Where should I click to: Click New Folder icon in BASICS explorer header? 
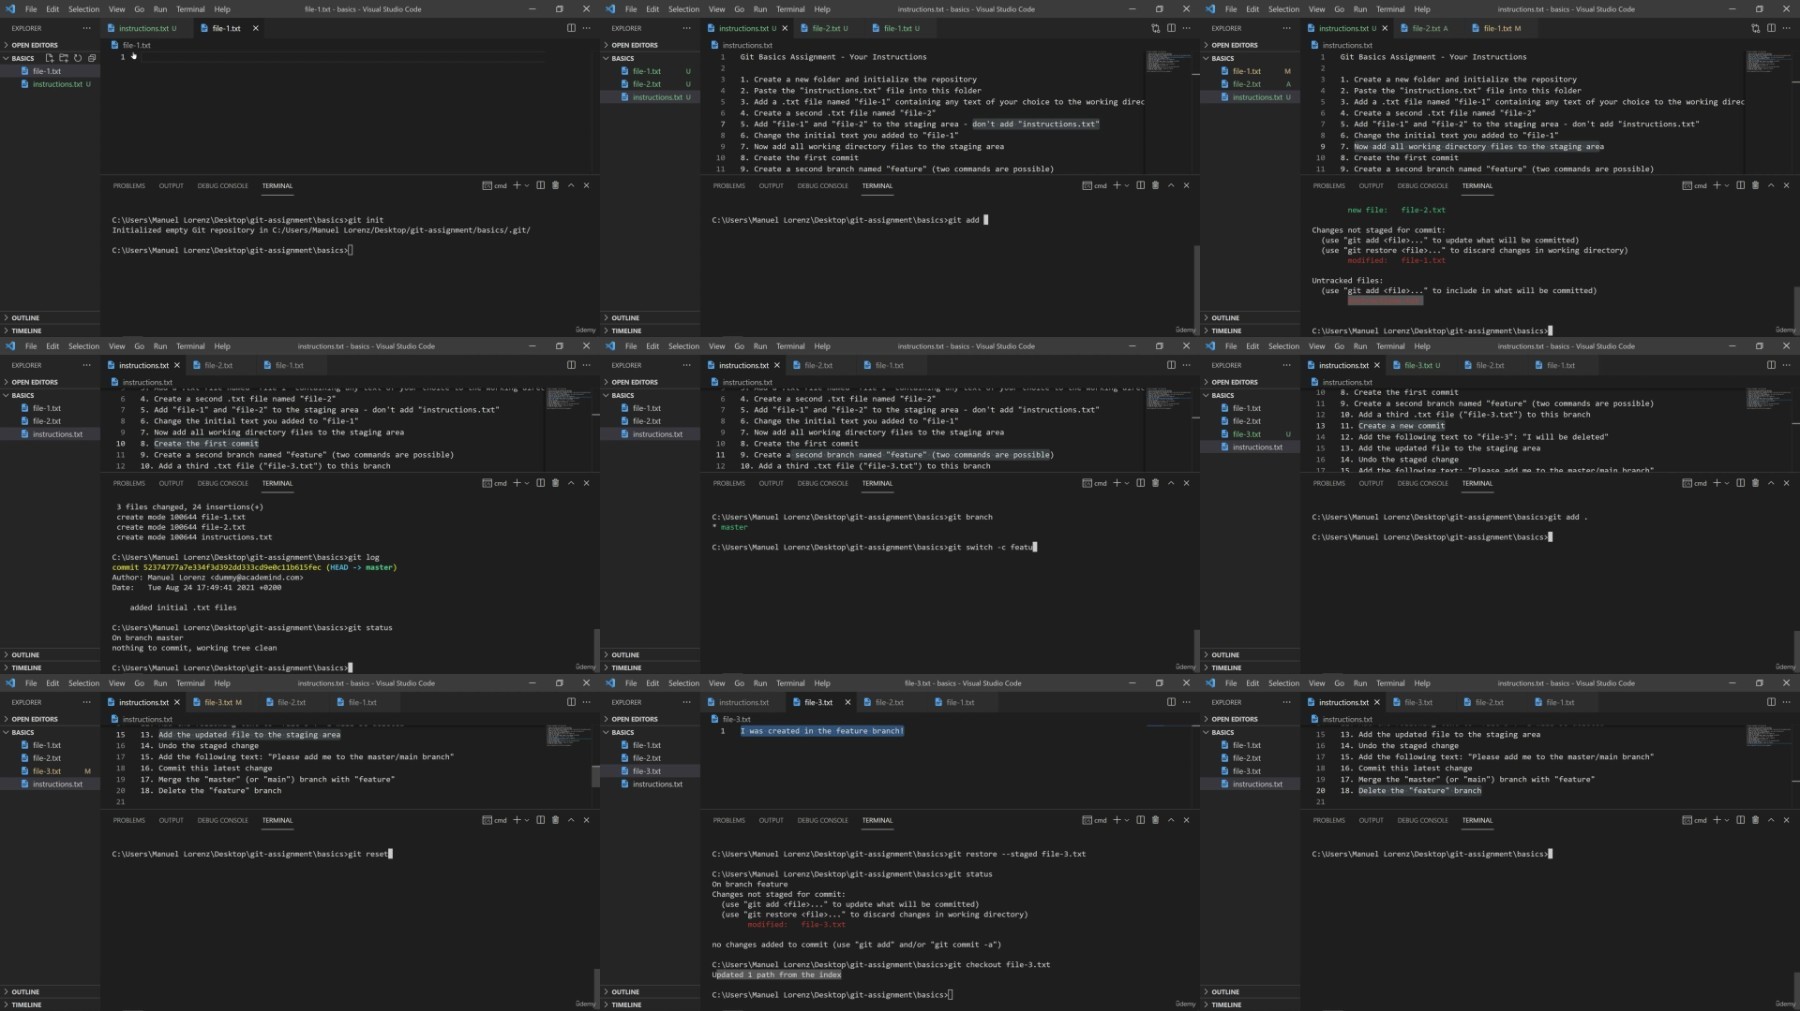click(63, 58)
